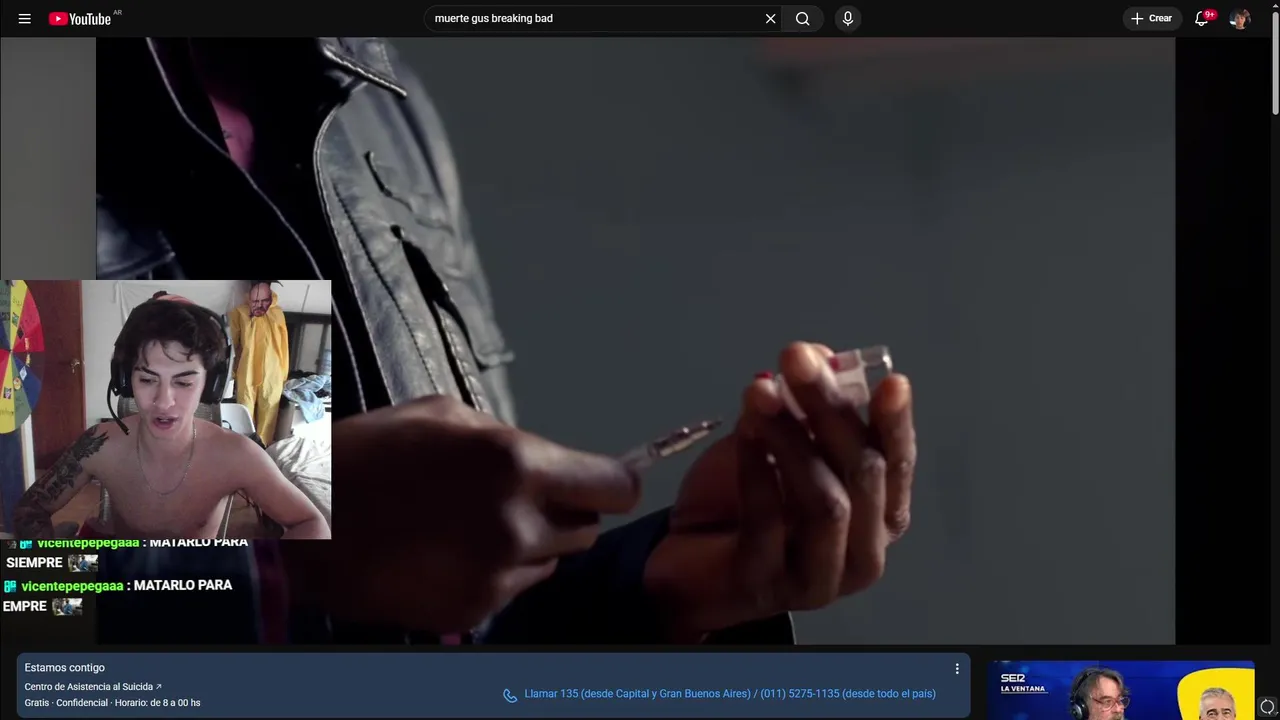
Task: Click the circular icon at bottom-right corner
Action: point(1267,707)
